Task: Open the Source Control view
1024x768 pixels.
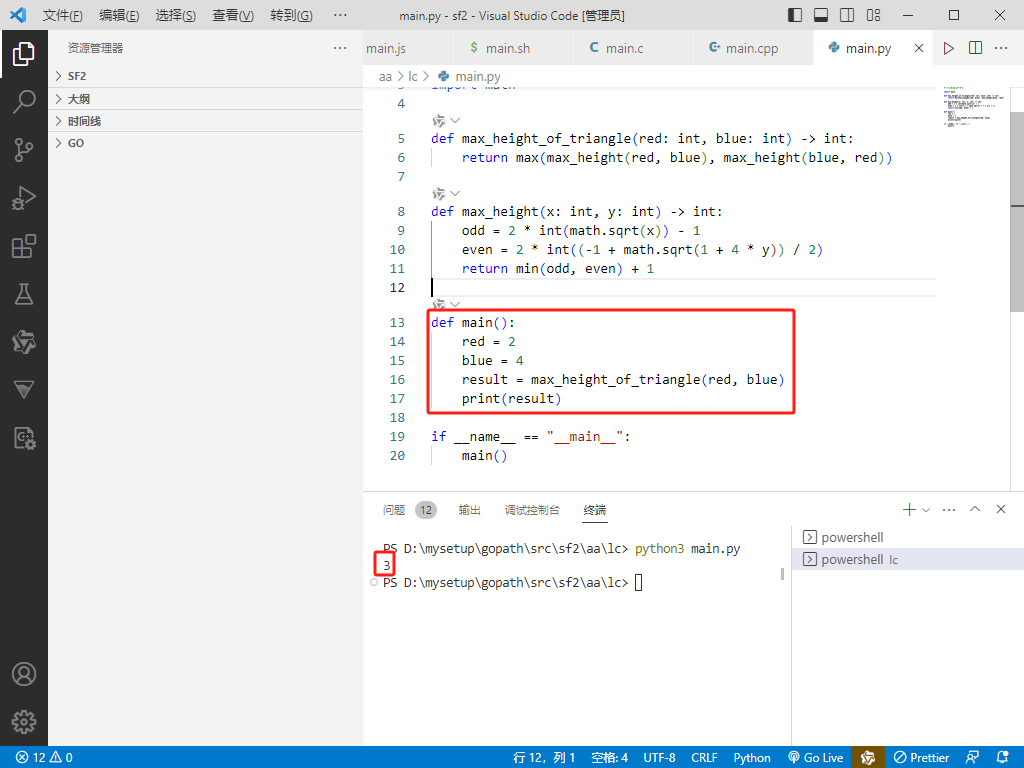Action: (x=24, y=150)
